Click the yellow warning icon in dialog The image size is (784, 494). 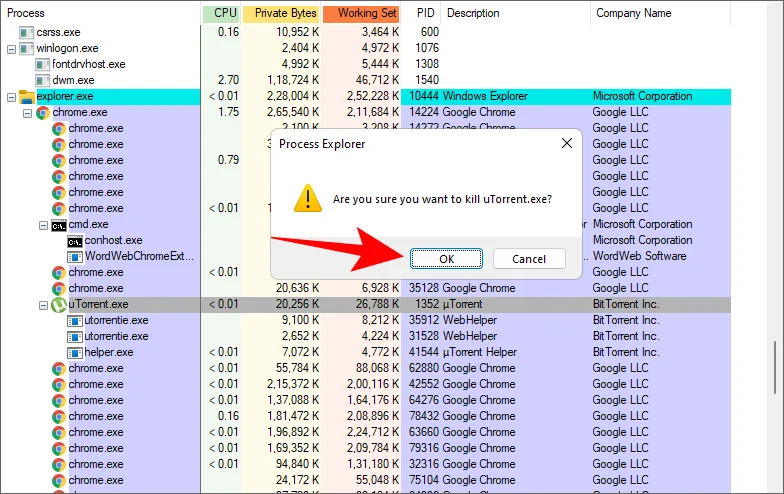coord(307,198)
